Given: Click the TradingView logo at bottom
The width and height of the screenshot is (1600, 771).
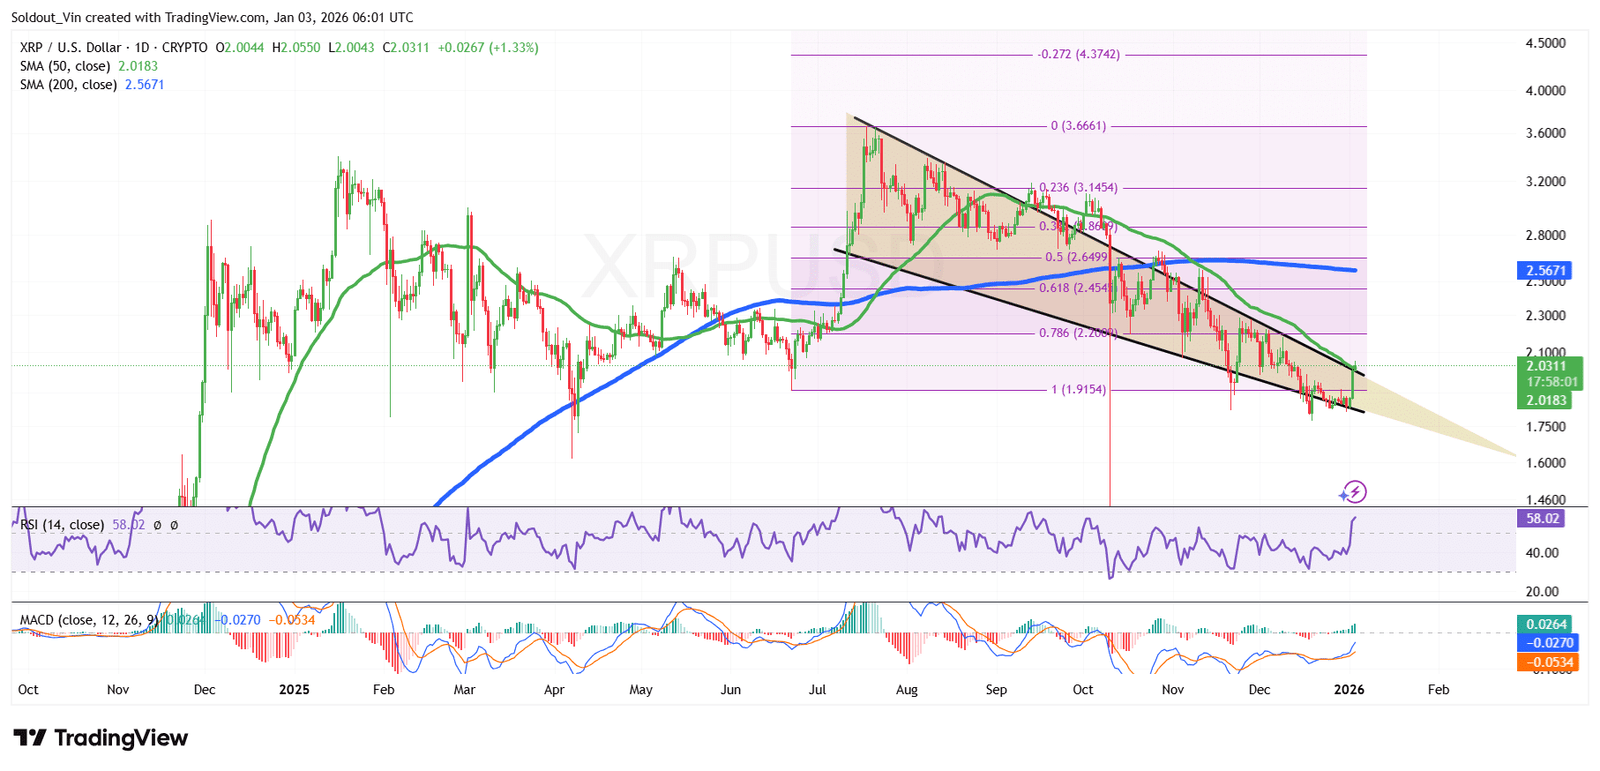Looking at the screenshot, I should point(101,739).
